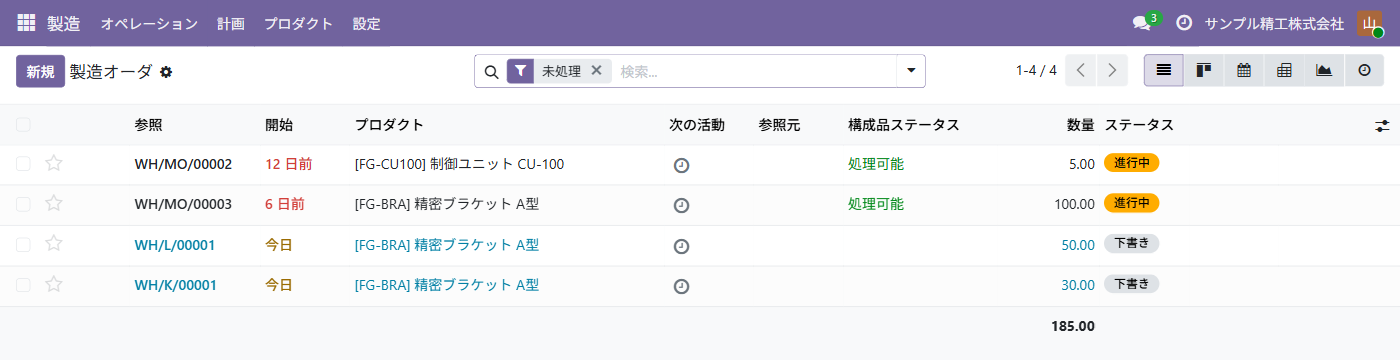Switch to calendar view
The width and height of the screenshot is (1400, 360).
click(1244, 70)
